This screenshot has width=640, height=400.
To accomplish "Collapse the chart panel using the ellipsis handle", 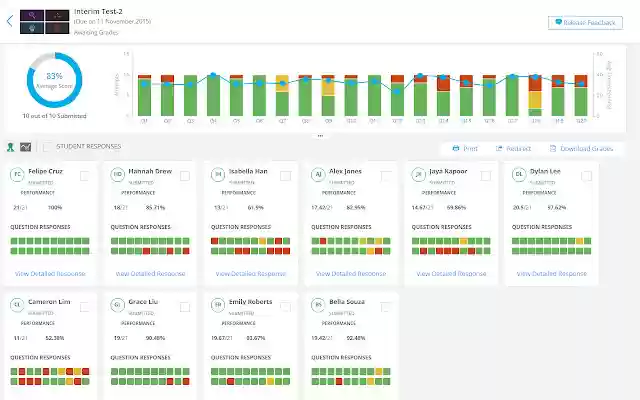I will click(x=320, y=136).
